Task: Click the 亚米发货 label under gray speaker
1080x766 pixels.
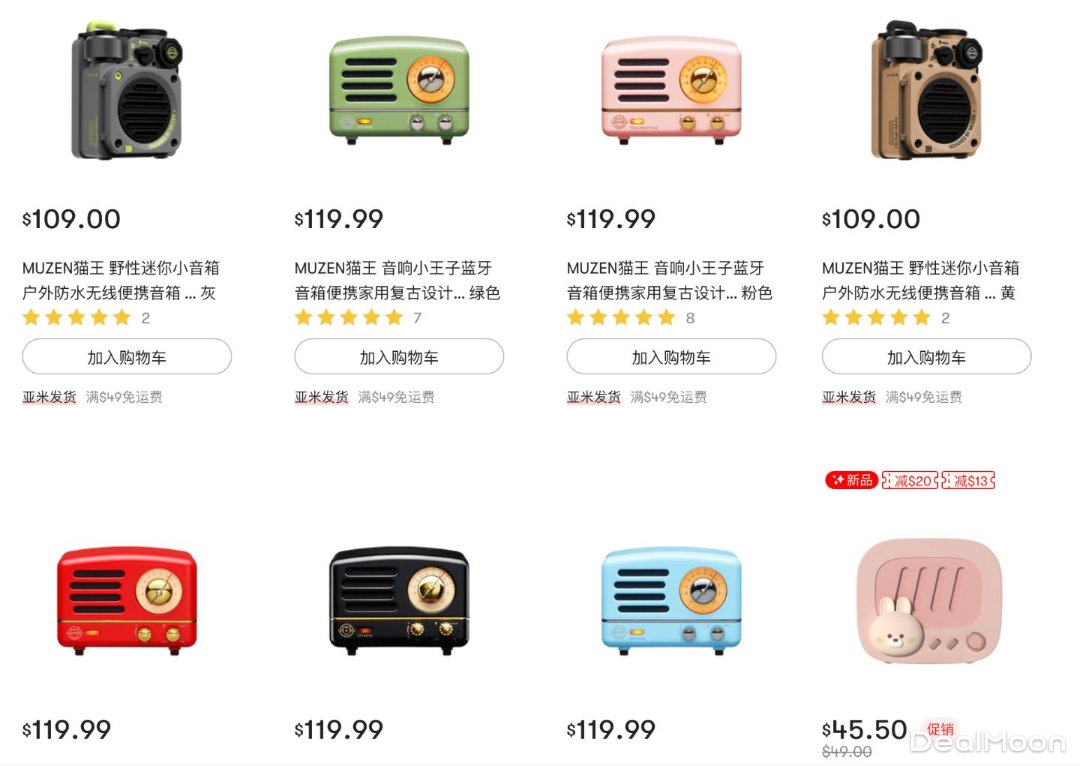Action: click(50, 397)
